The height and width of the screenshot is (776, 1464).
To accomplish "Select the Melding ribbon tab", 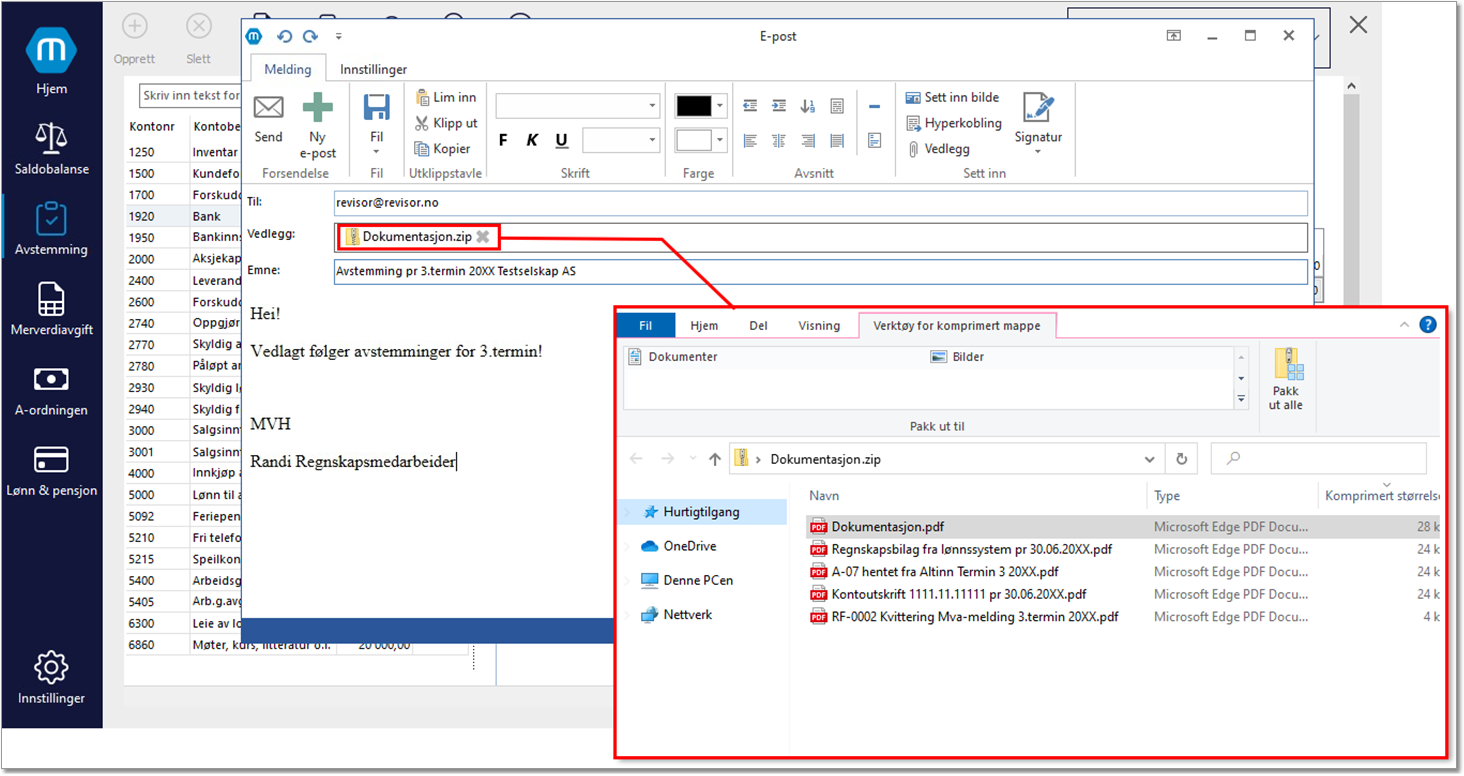I will click(x=288, y=69).
